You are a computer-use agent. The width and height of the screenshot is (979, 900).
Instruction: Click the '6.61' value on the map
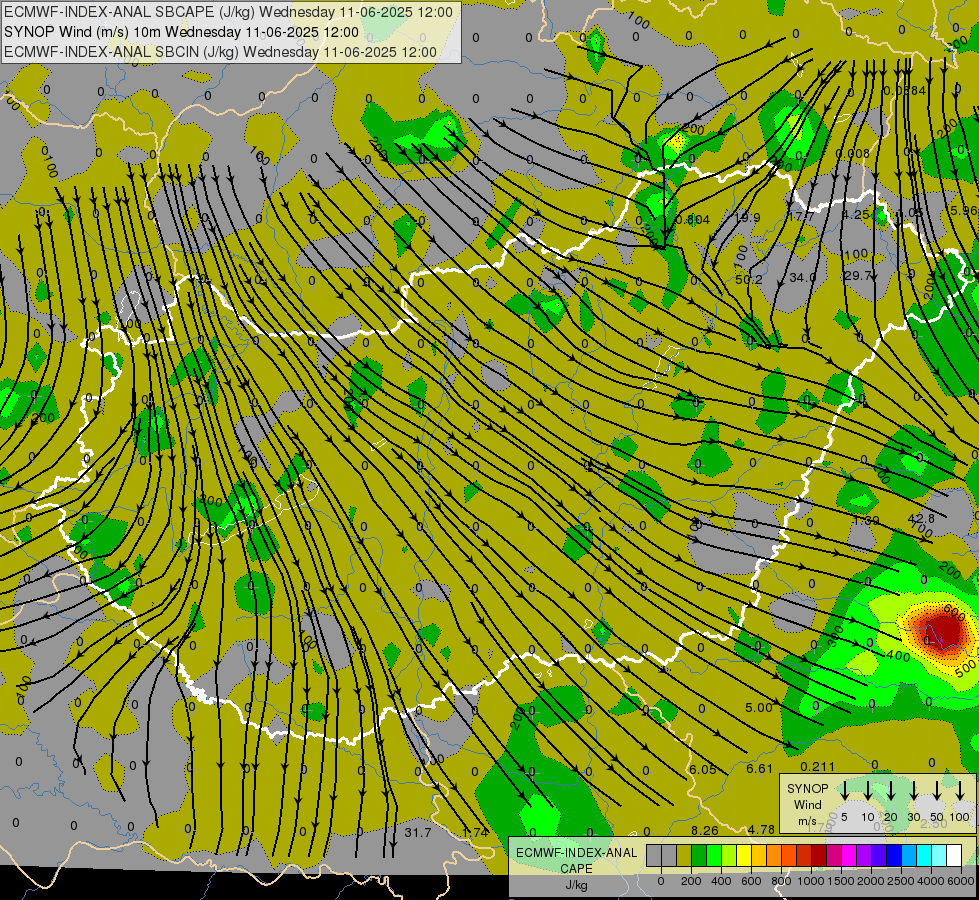click(759, 768)
